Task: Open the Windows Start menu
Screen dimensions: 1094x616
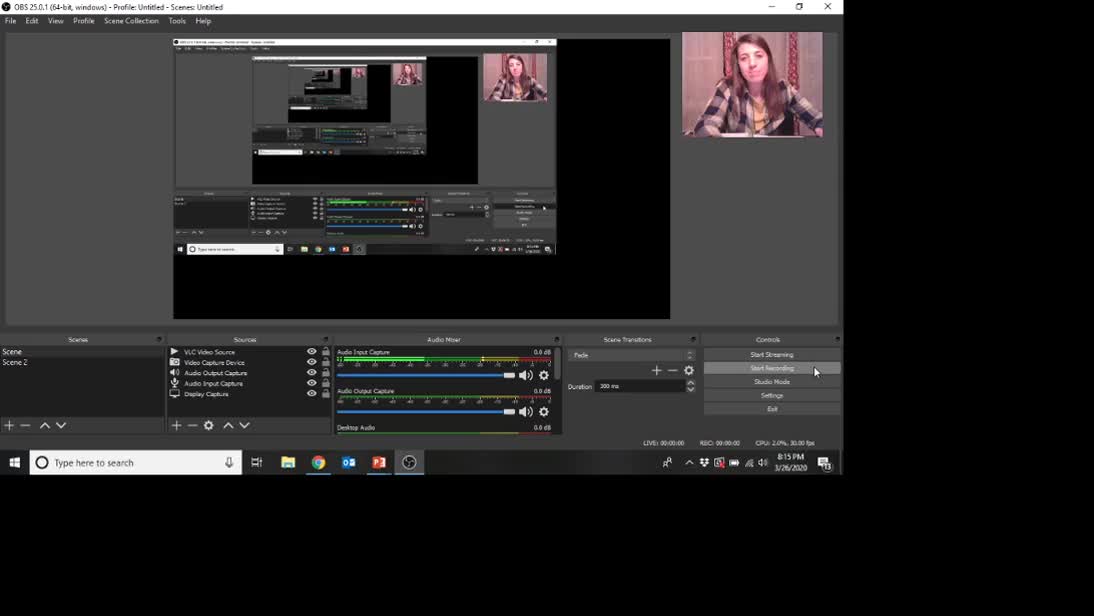Action: [x=15, y=463]
